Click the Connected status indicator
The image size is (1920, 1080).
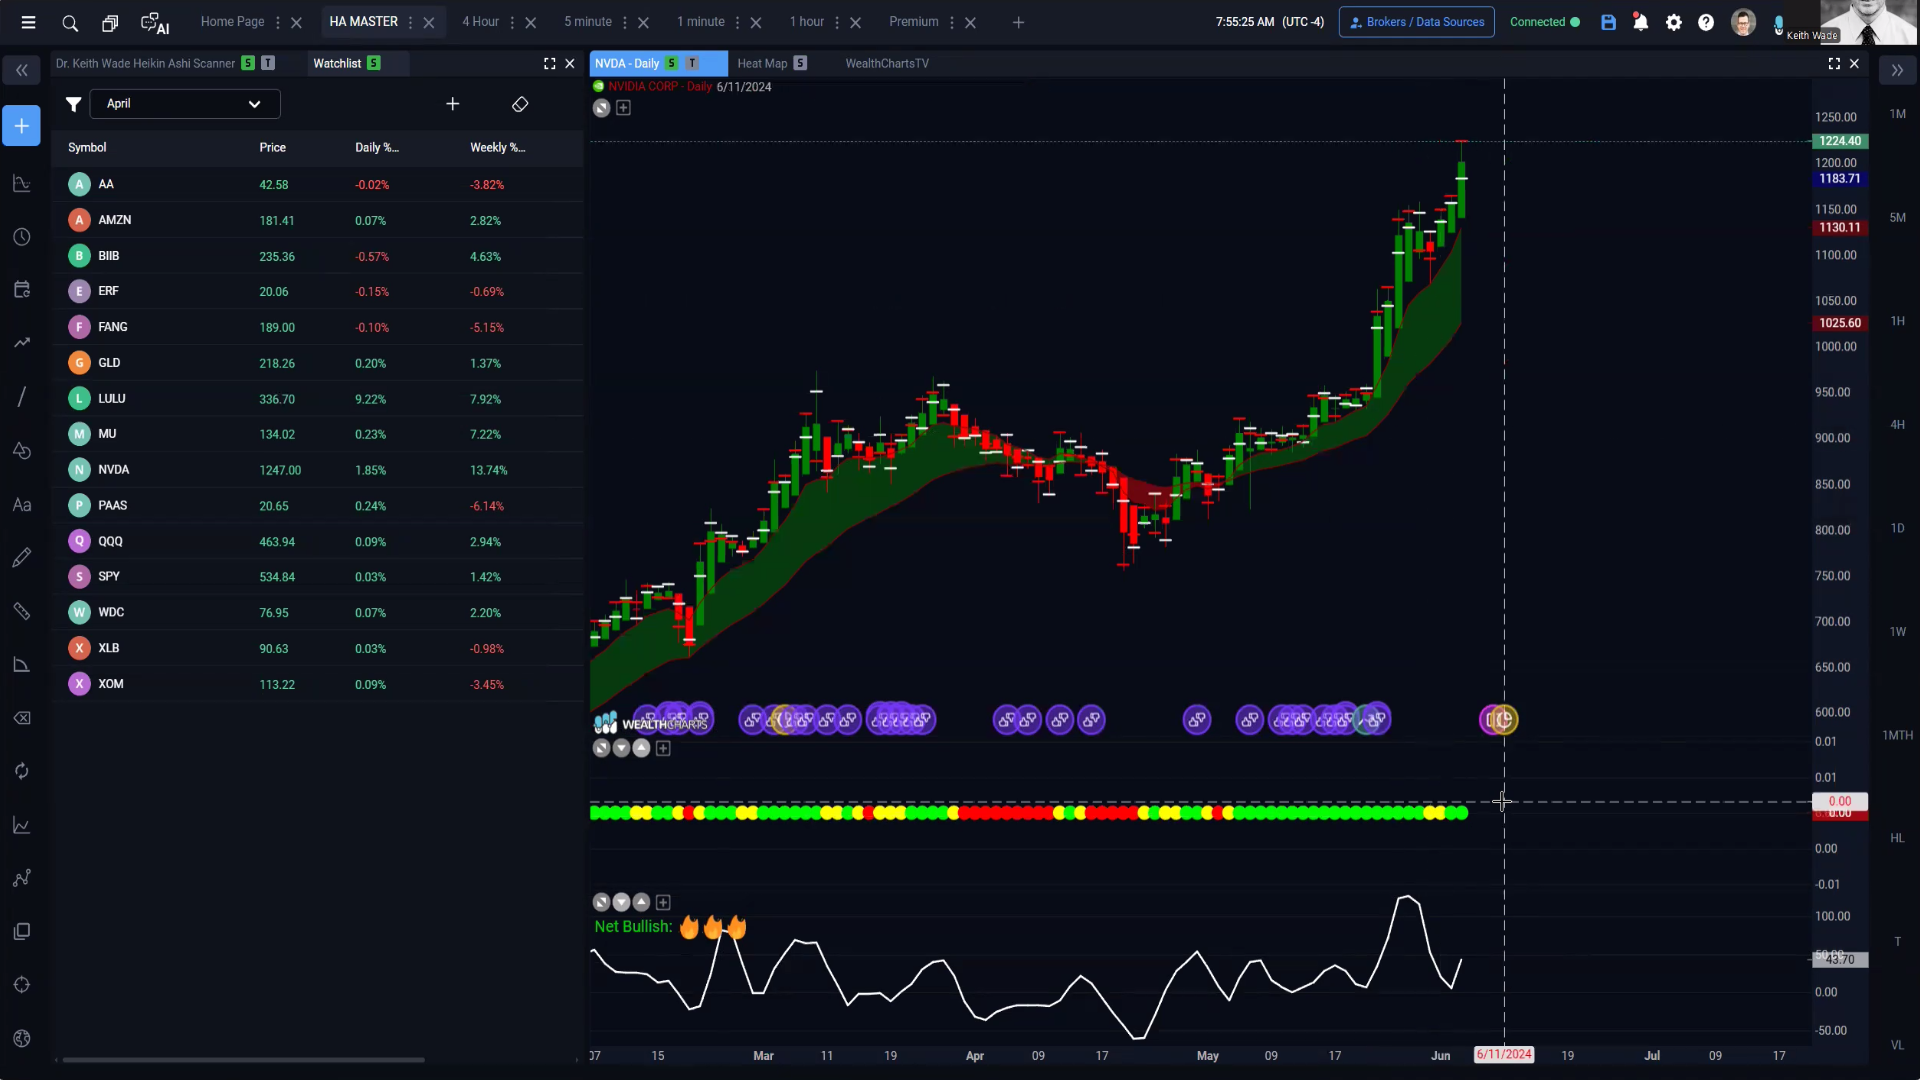click(x=1544, y=22)
